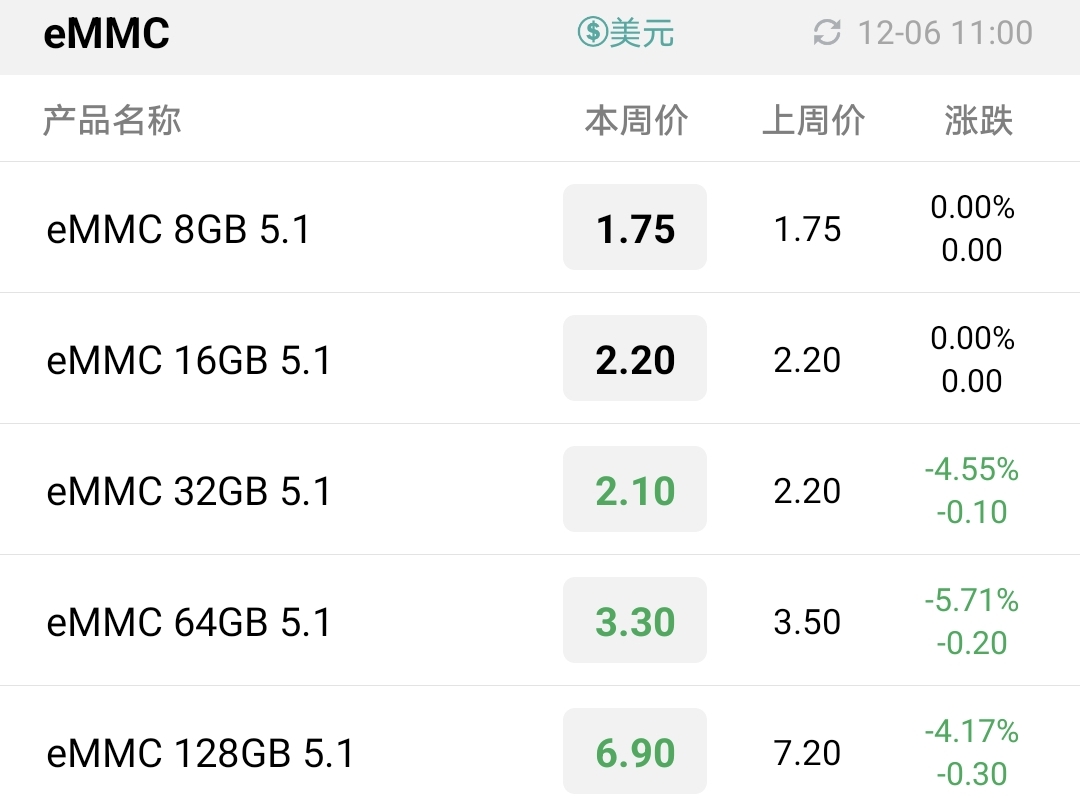The height and width of the screenshot is (805, 1080).
Task: Open the eMMC 16GB 5.1 product row
Action: tap(540, 358)
